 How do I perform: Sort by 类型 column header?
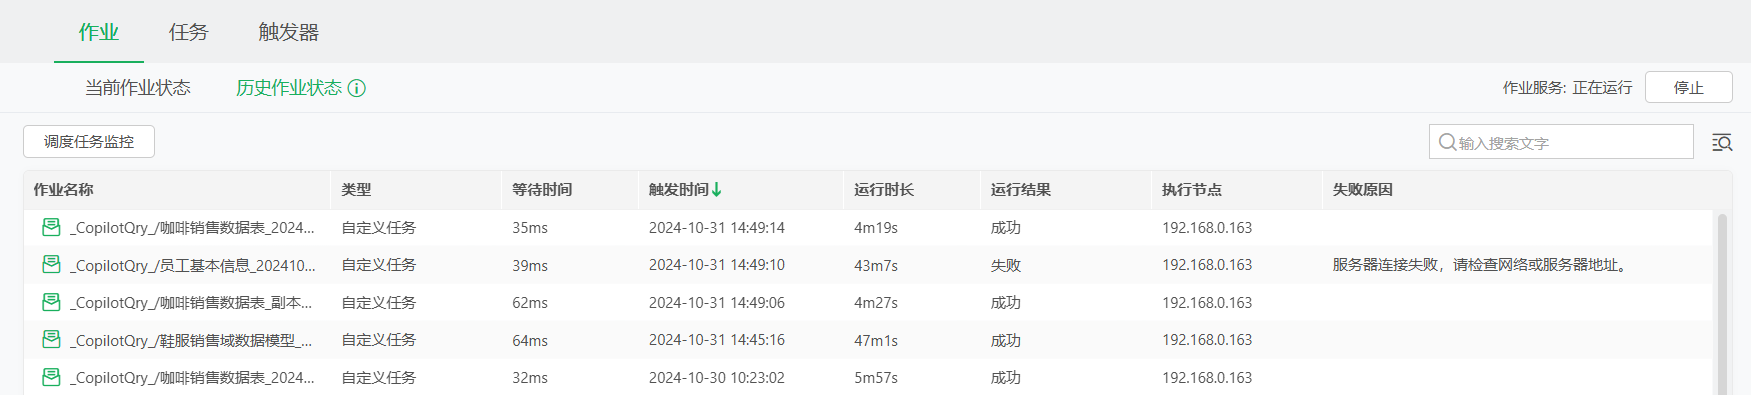[356, 189]
